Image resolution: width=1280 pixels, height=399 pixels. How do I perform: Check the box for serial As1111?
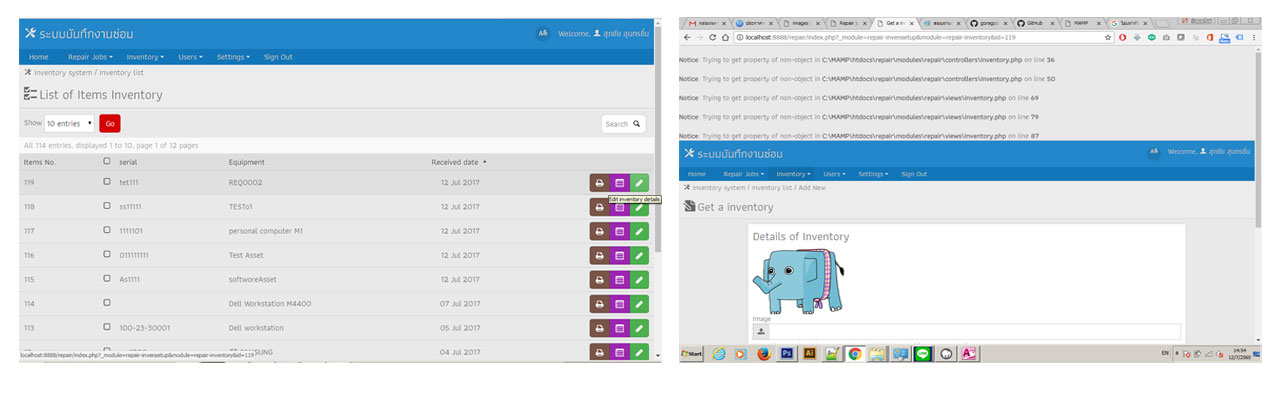click(x=107, y=278)
